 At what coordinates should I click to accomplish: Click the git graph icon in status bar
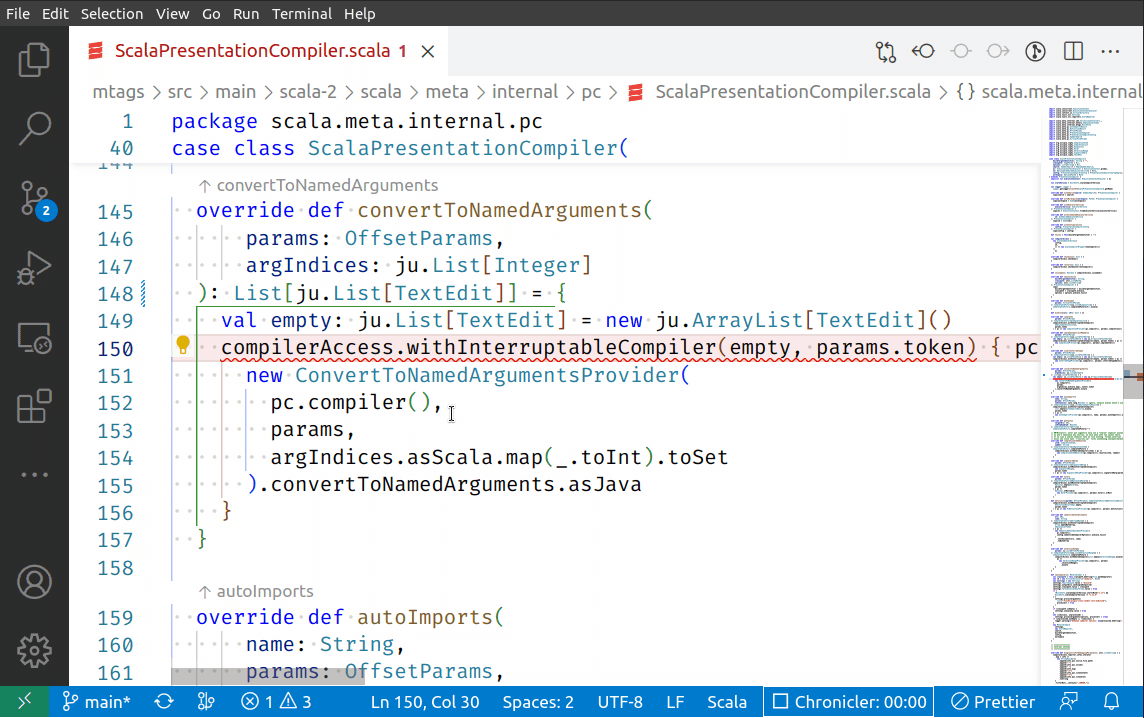pos(206,702)
